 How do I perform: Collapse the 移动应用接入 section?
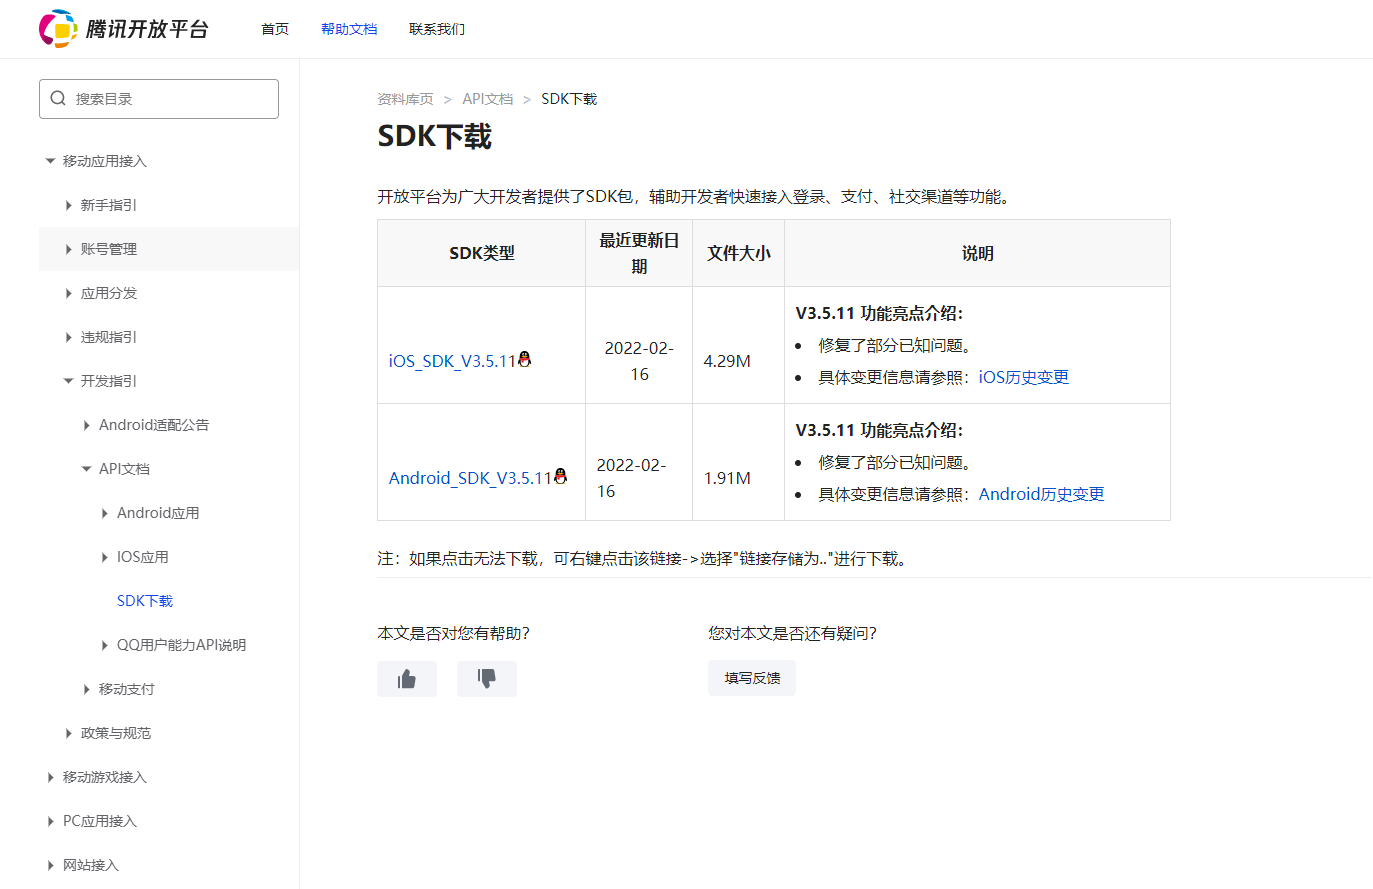[x=49, y=160]
